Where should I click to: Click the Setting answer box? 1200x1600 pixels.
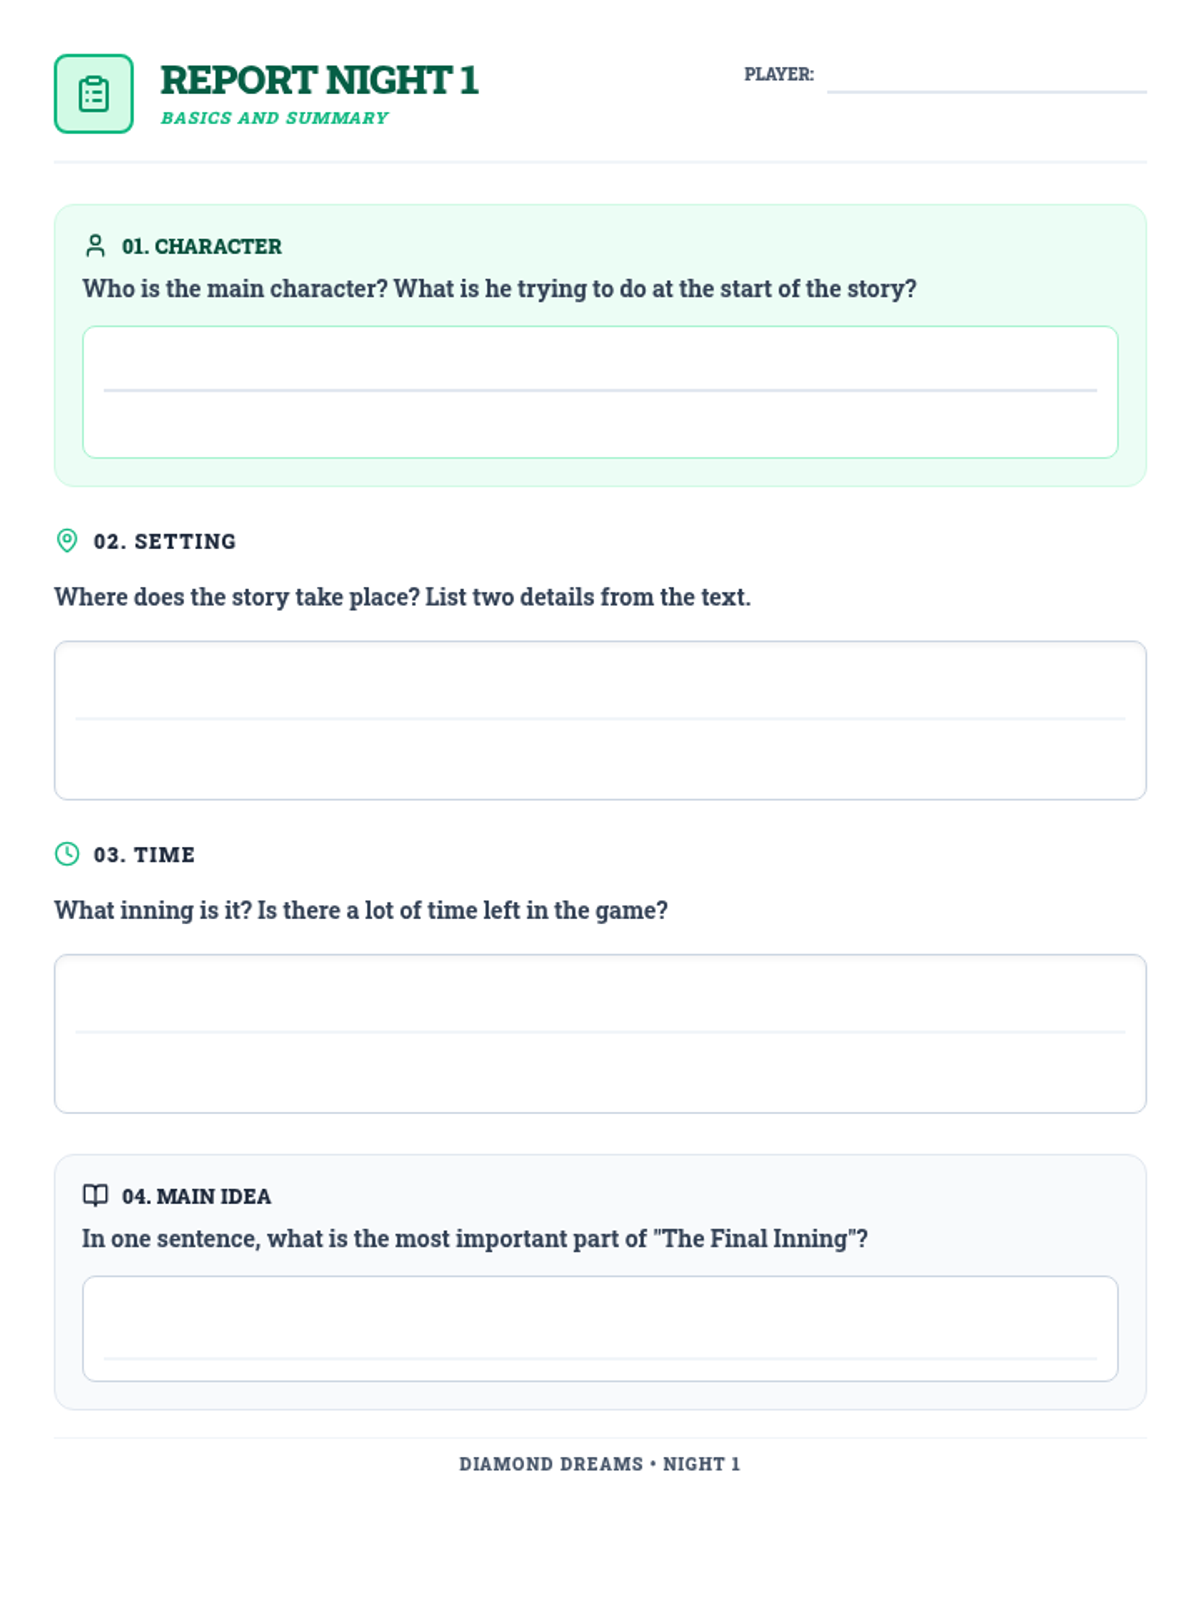pyautogui.click(x=600, y=720)
